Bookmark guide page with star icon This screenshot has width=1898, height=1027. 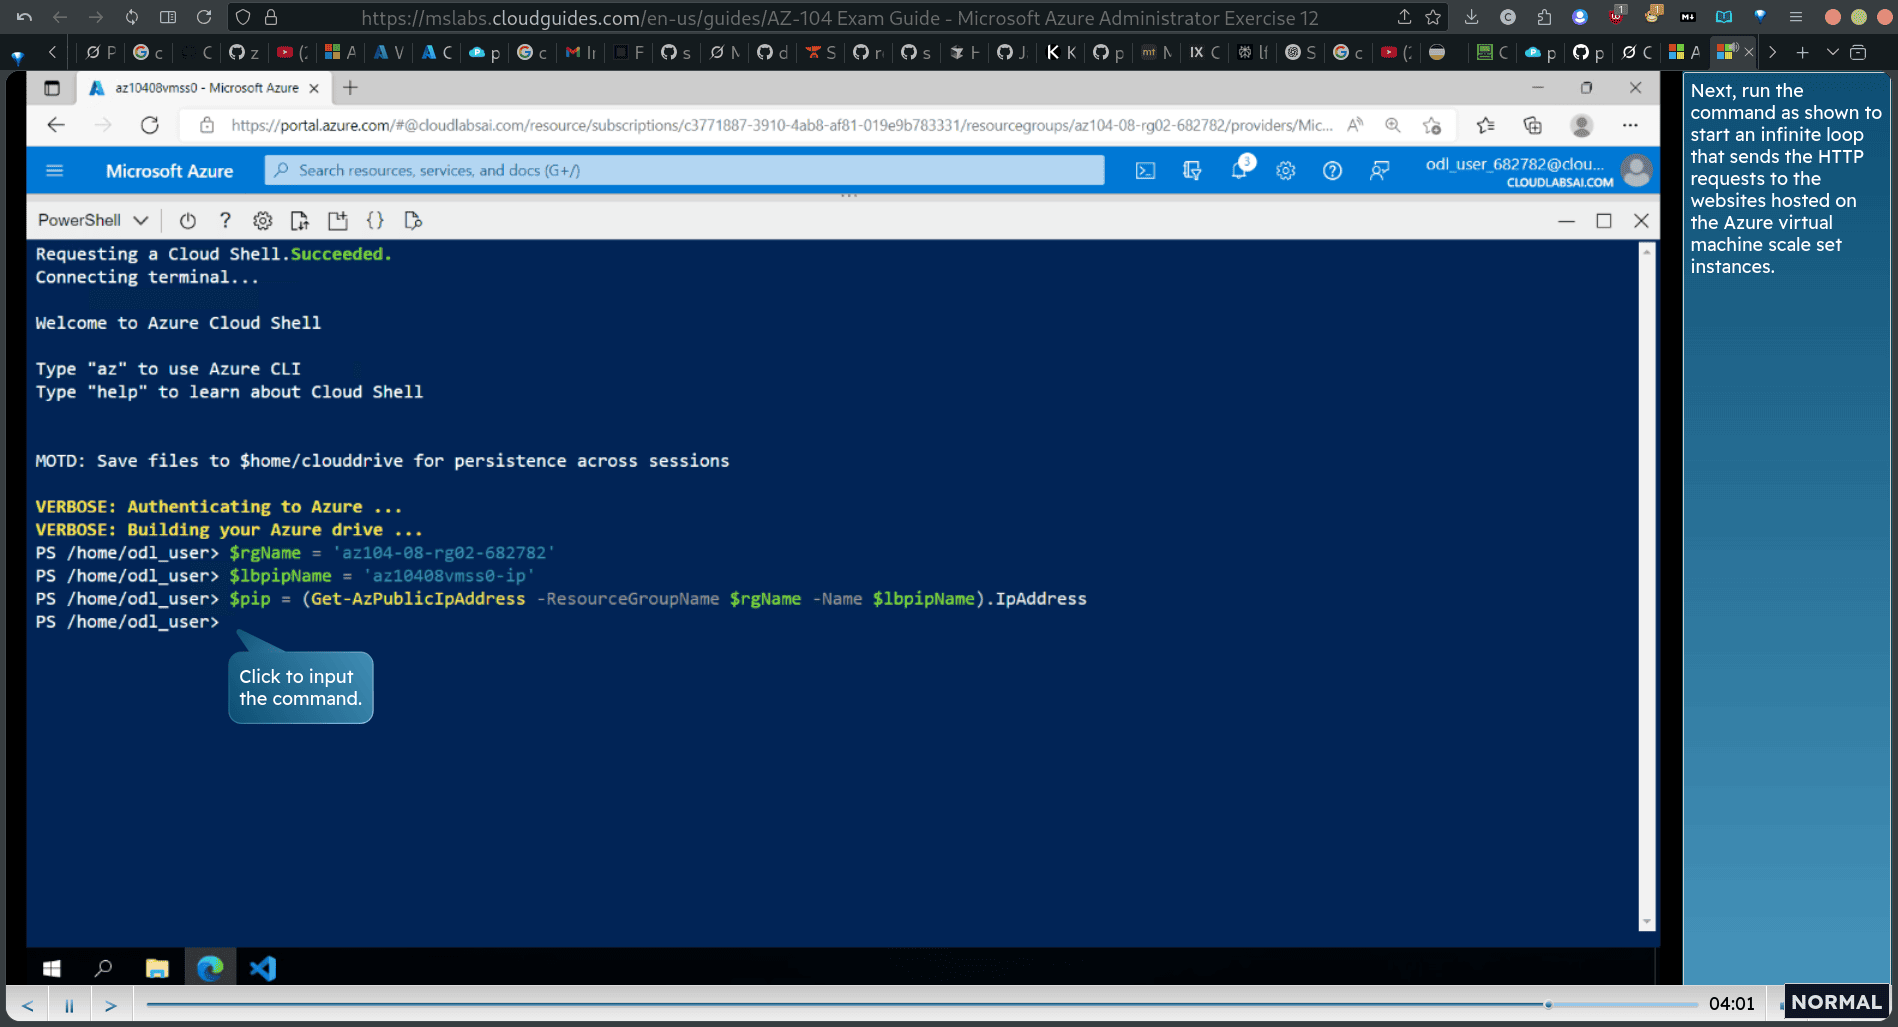tap(1434, 17)
